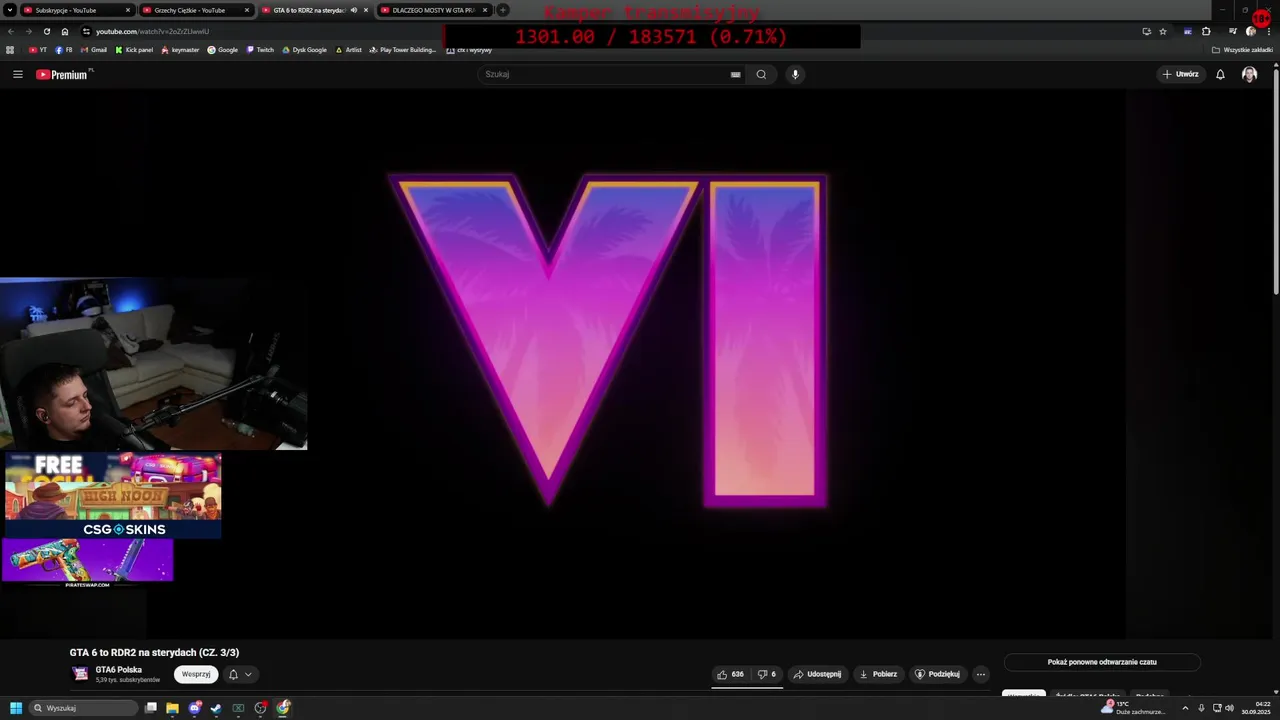Open Kick panel bookmark

coord(134,50)
